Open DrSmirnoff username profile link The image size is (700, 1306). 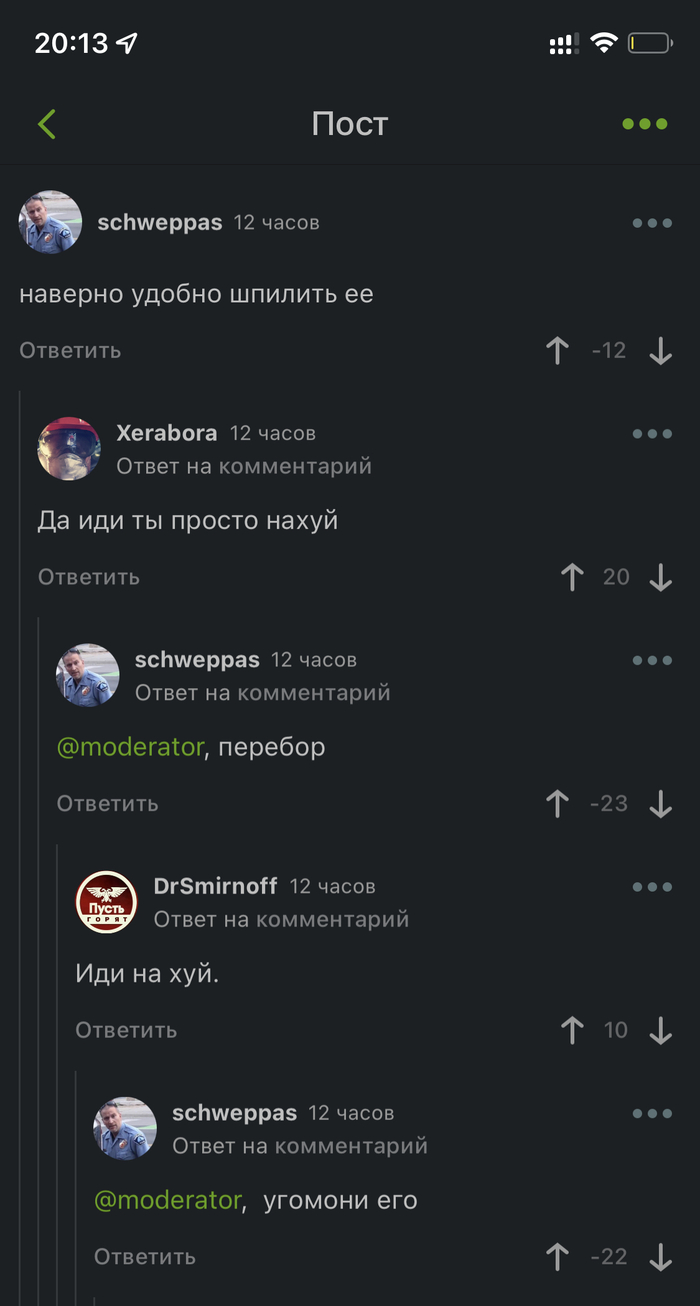click(215, 886)
